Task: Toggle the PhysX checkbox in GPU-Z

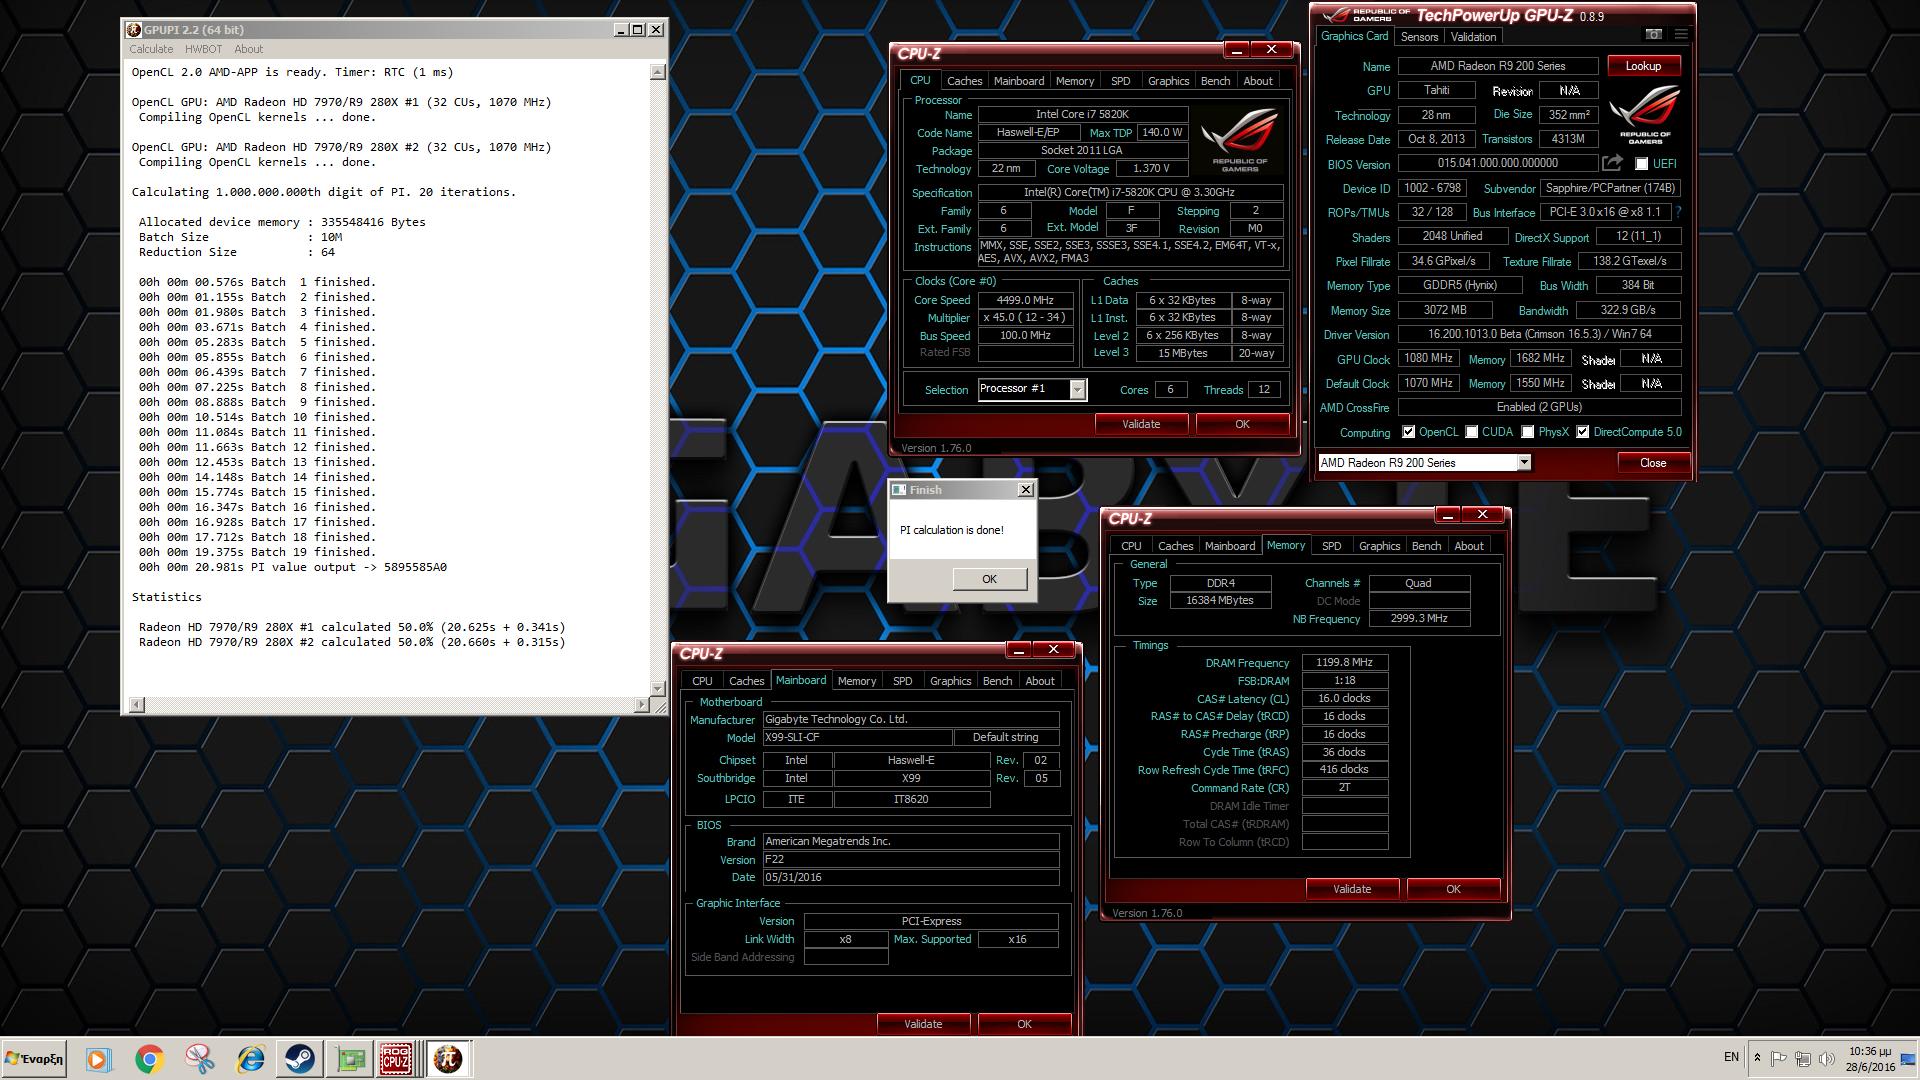Action: [1527, 432]
